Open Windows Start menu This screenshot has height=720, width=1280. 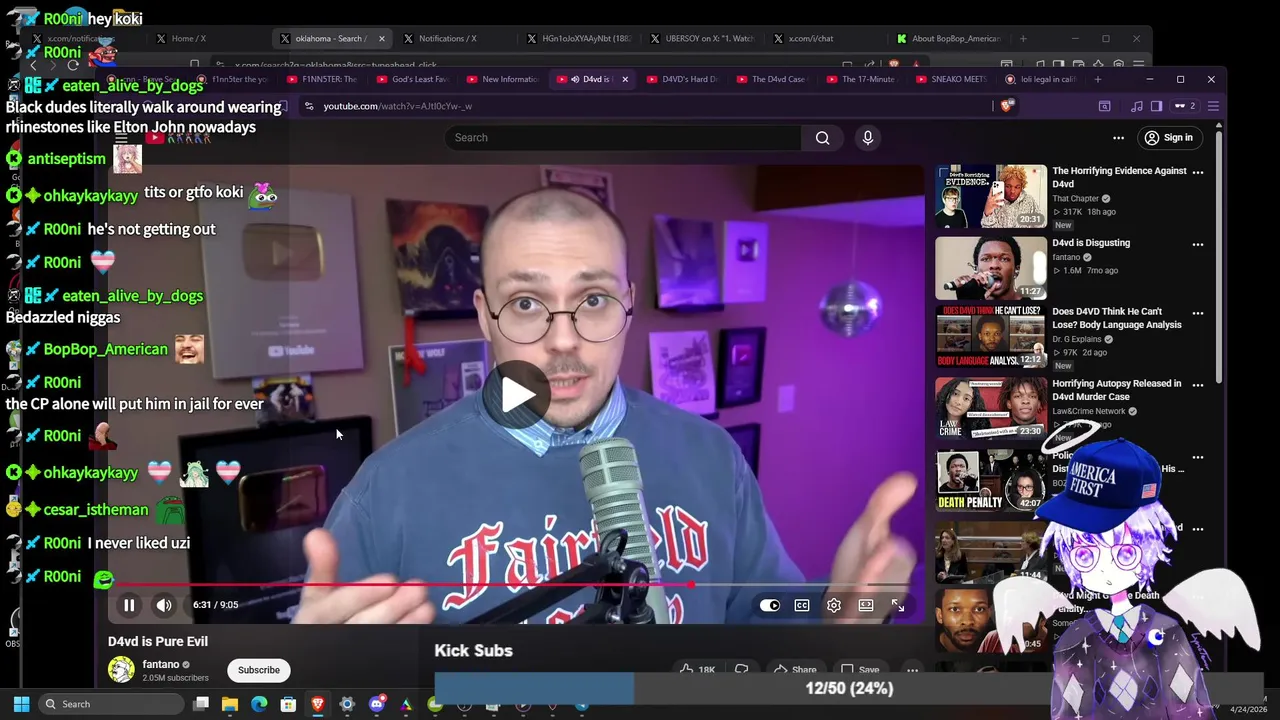coord(21,704)
